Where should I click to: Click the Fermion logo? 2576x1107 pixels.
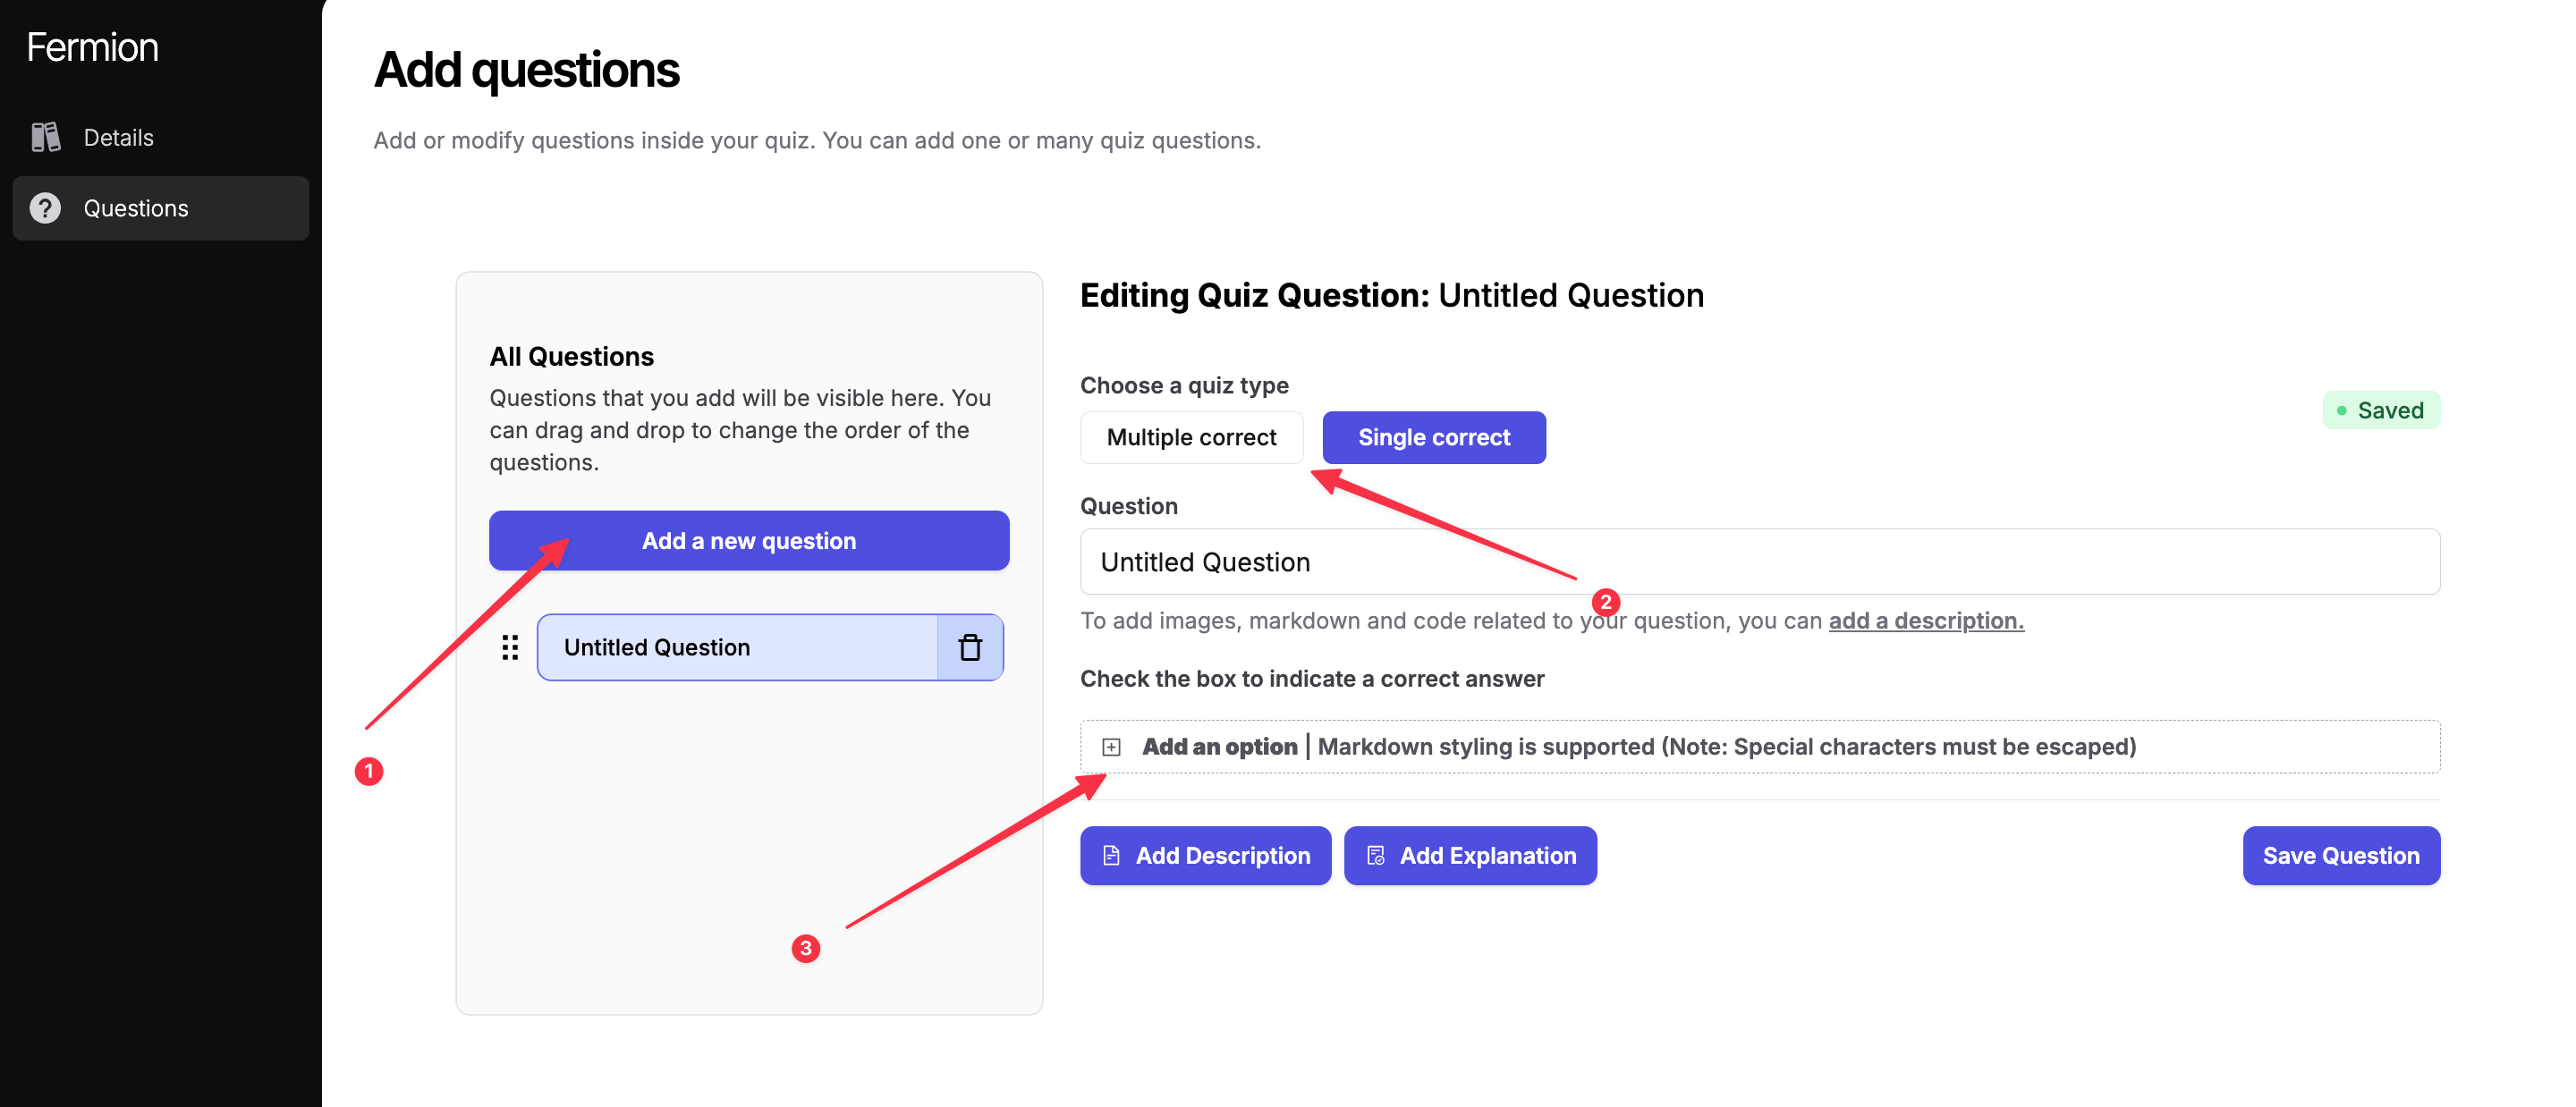pos(92,47)
